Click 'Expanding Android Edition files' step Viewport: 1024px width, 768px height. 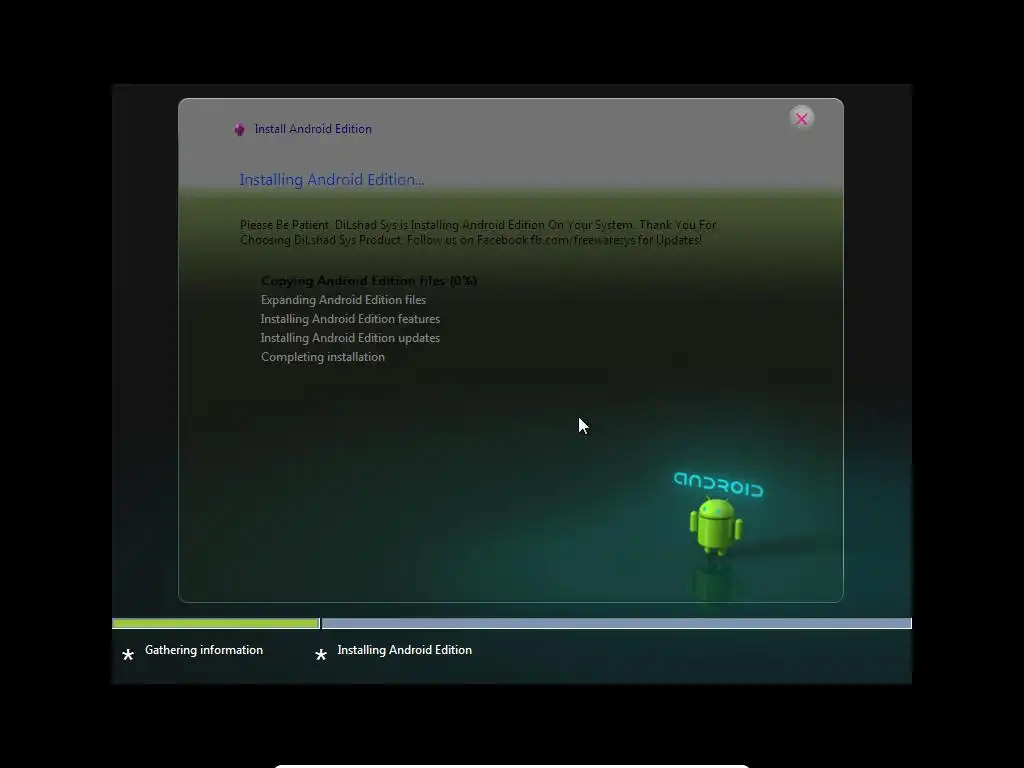tap(344, 300)
